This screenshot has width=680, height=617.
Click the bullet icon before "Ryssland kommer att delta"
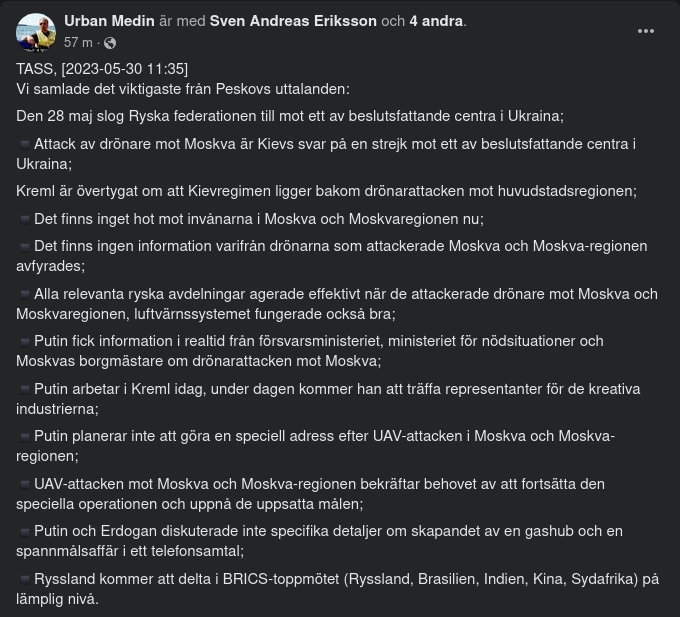pyautogui.click(x=24, y=579)
